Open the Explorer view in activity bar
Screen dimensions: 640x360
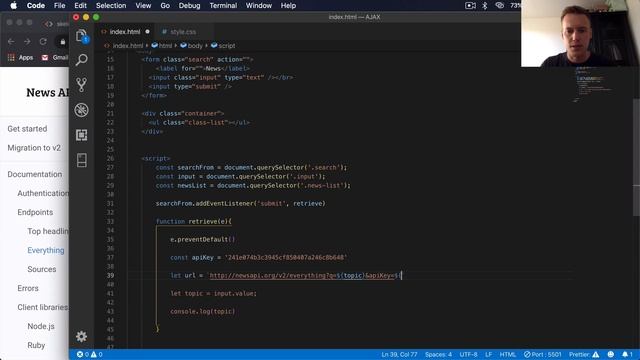click(82, 36)
